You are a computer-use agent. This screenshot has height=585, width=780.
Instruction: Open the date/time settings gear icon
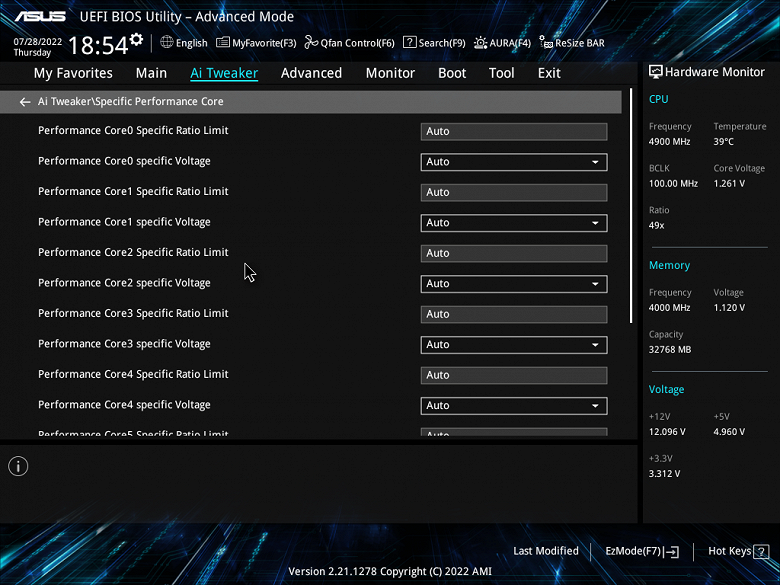point(136,39)
